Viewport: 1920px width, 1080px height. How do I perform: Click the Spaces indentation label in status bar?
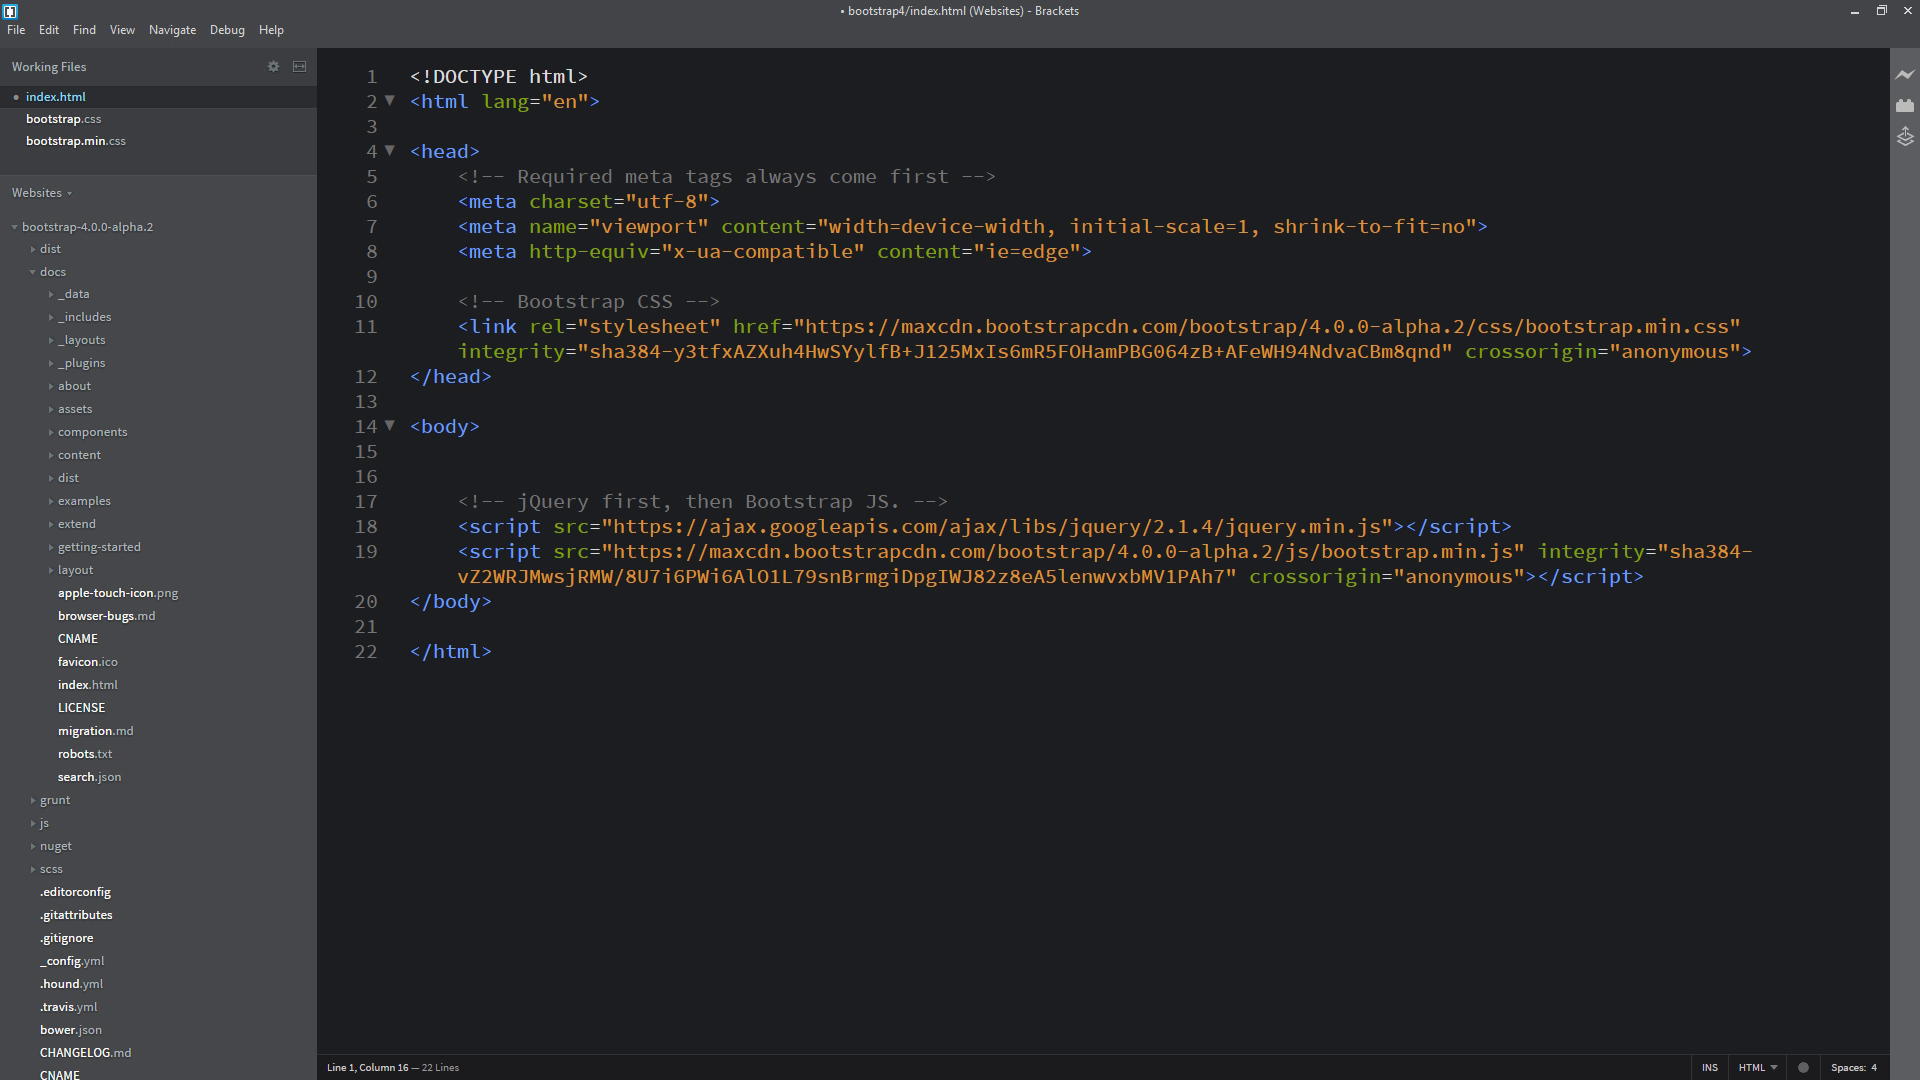tap(1848, 1067)
